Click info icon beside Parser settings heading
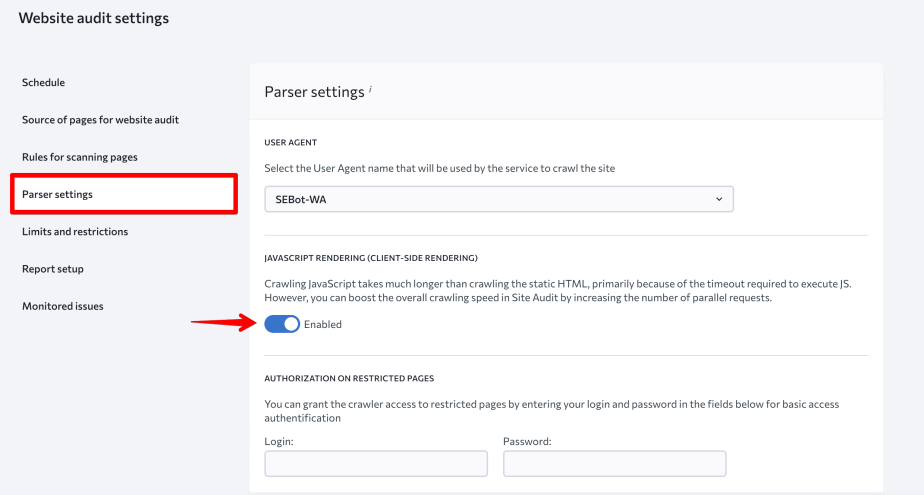 pos(370,89)
